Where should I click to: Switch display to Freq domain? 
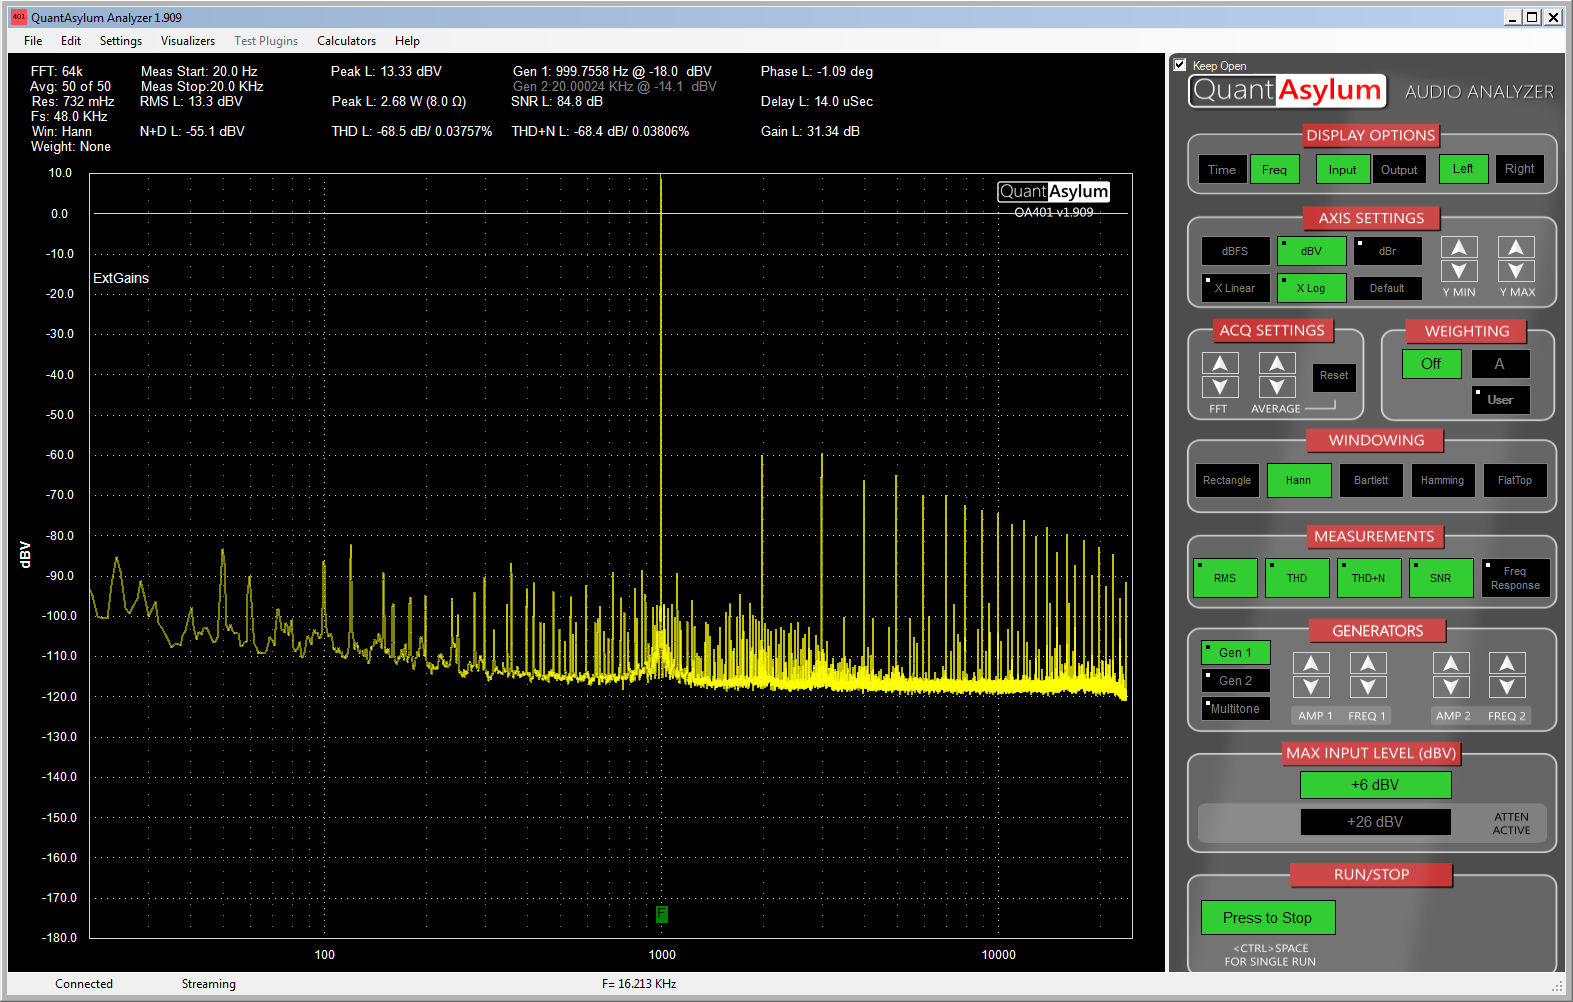coord(1275,170)
